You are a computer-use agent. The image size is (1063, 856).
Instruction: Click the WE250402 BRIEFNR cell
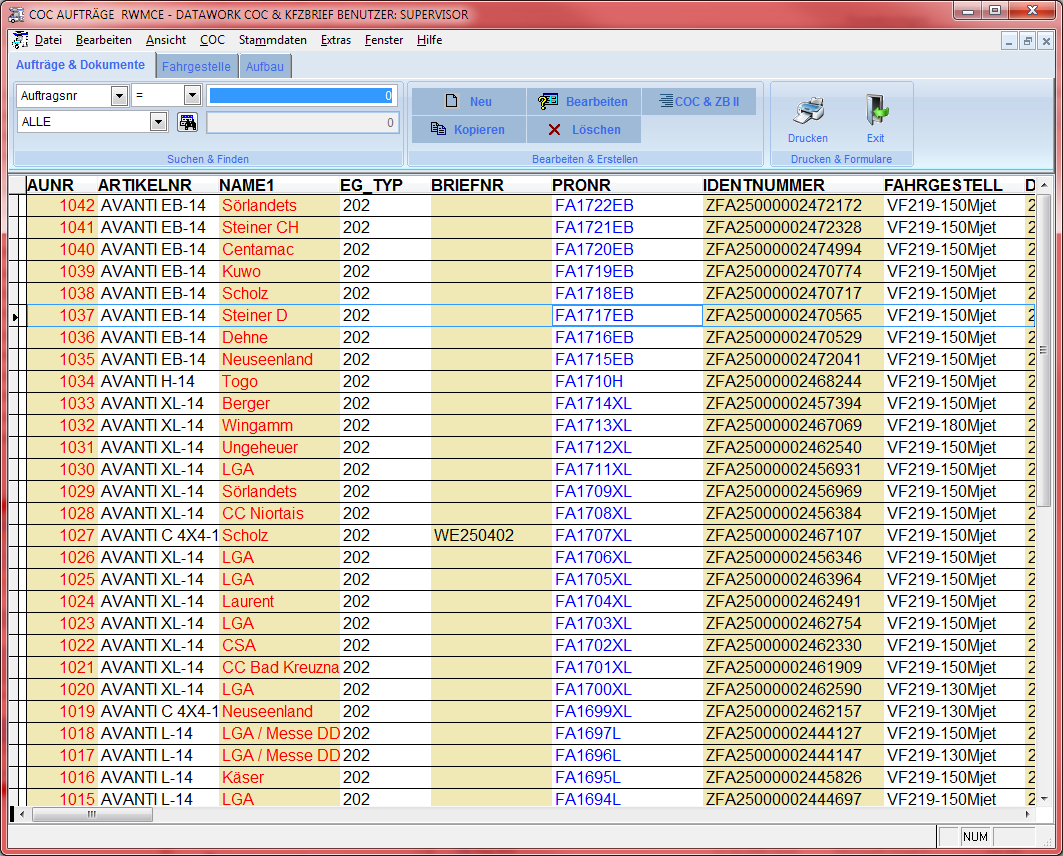pos(492,535)
